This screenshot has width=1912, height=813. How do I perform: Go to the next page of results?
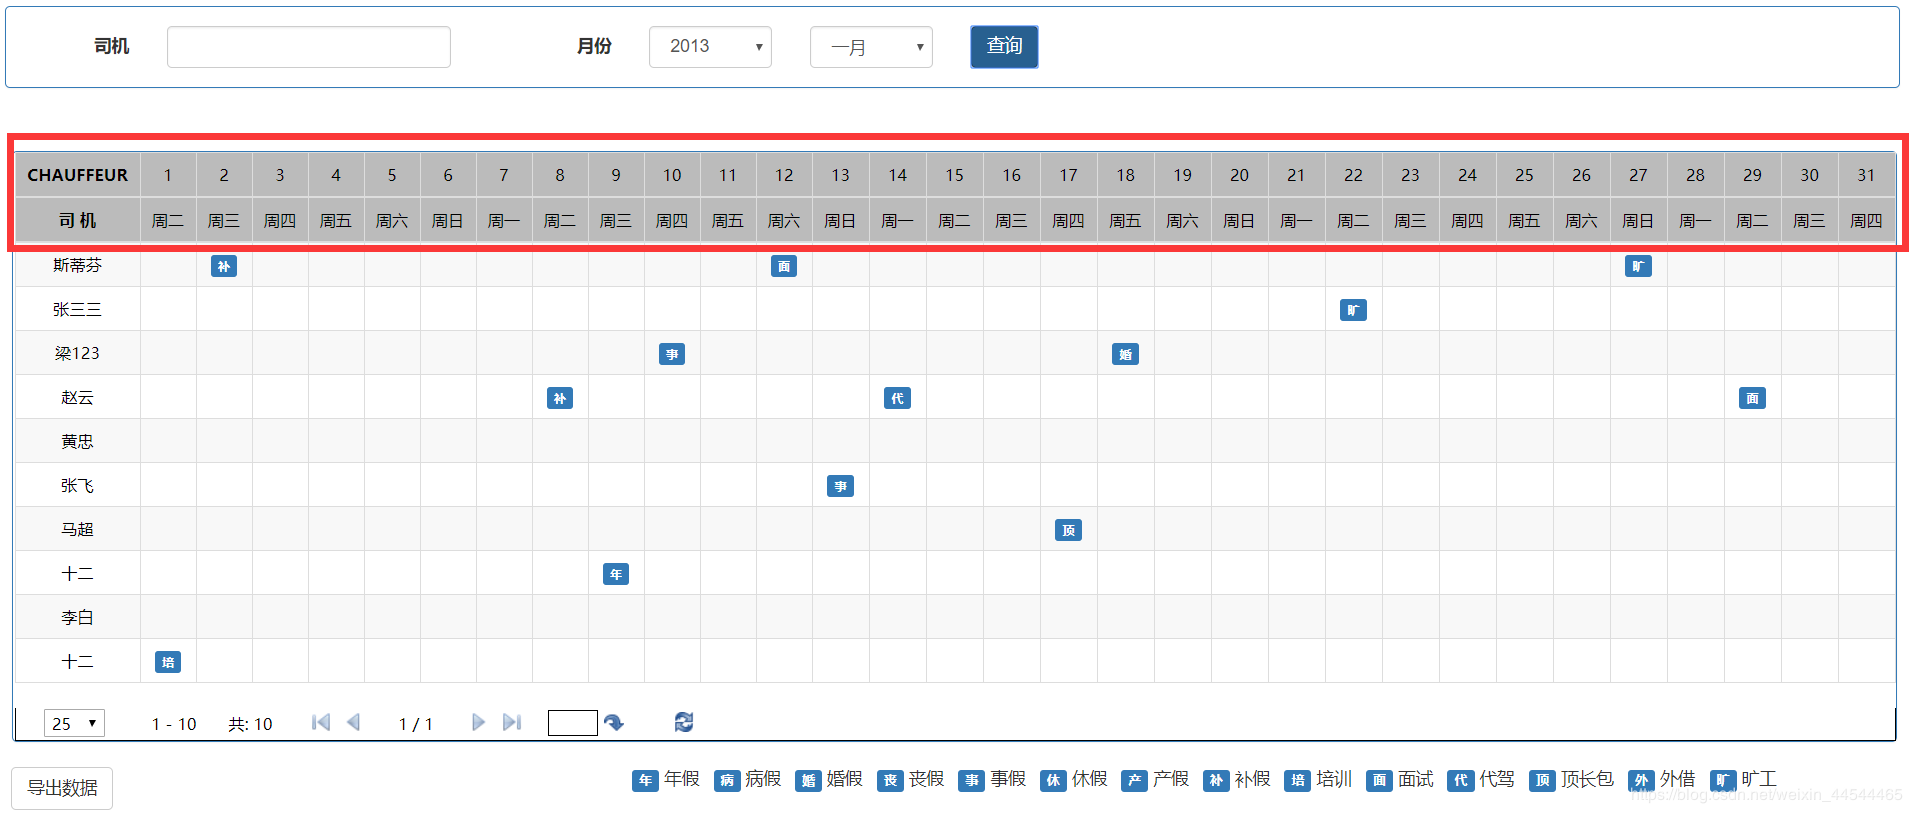478,722
